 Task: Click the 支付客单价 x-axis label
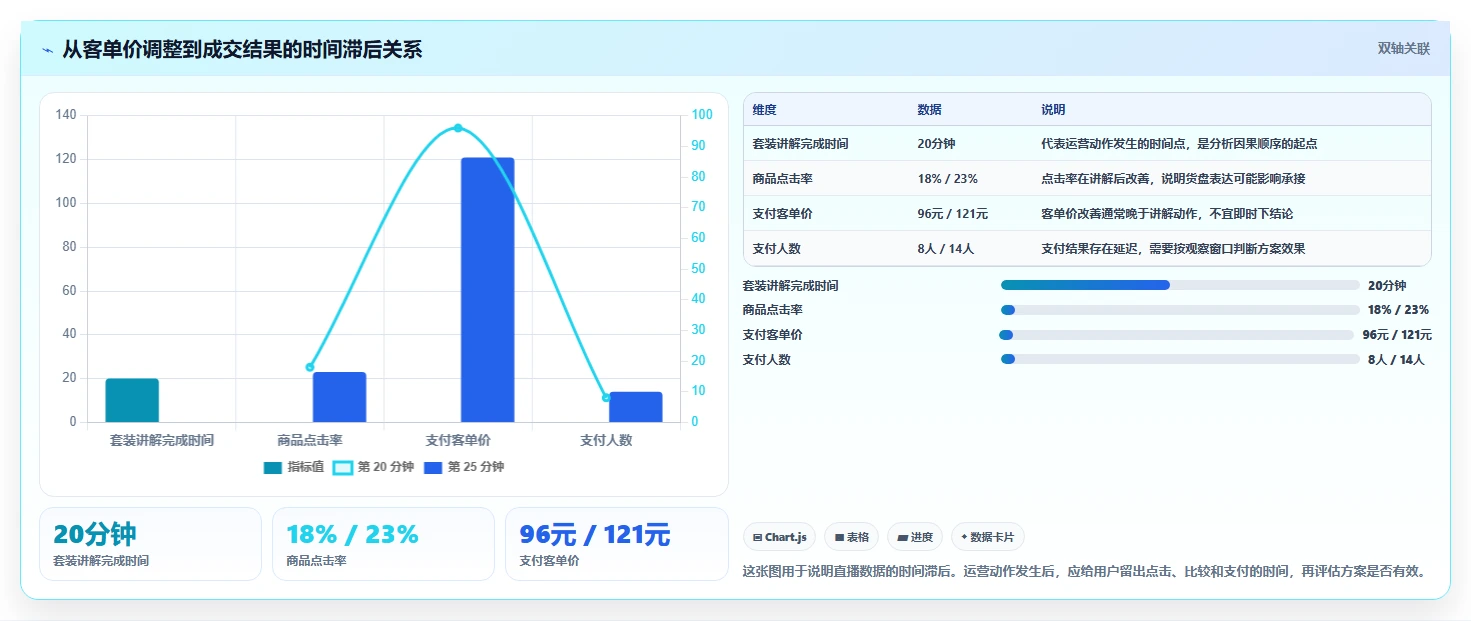click(458, 440)
